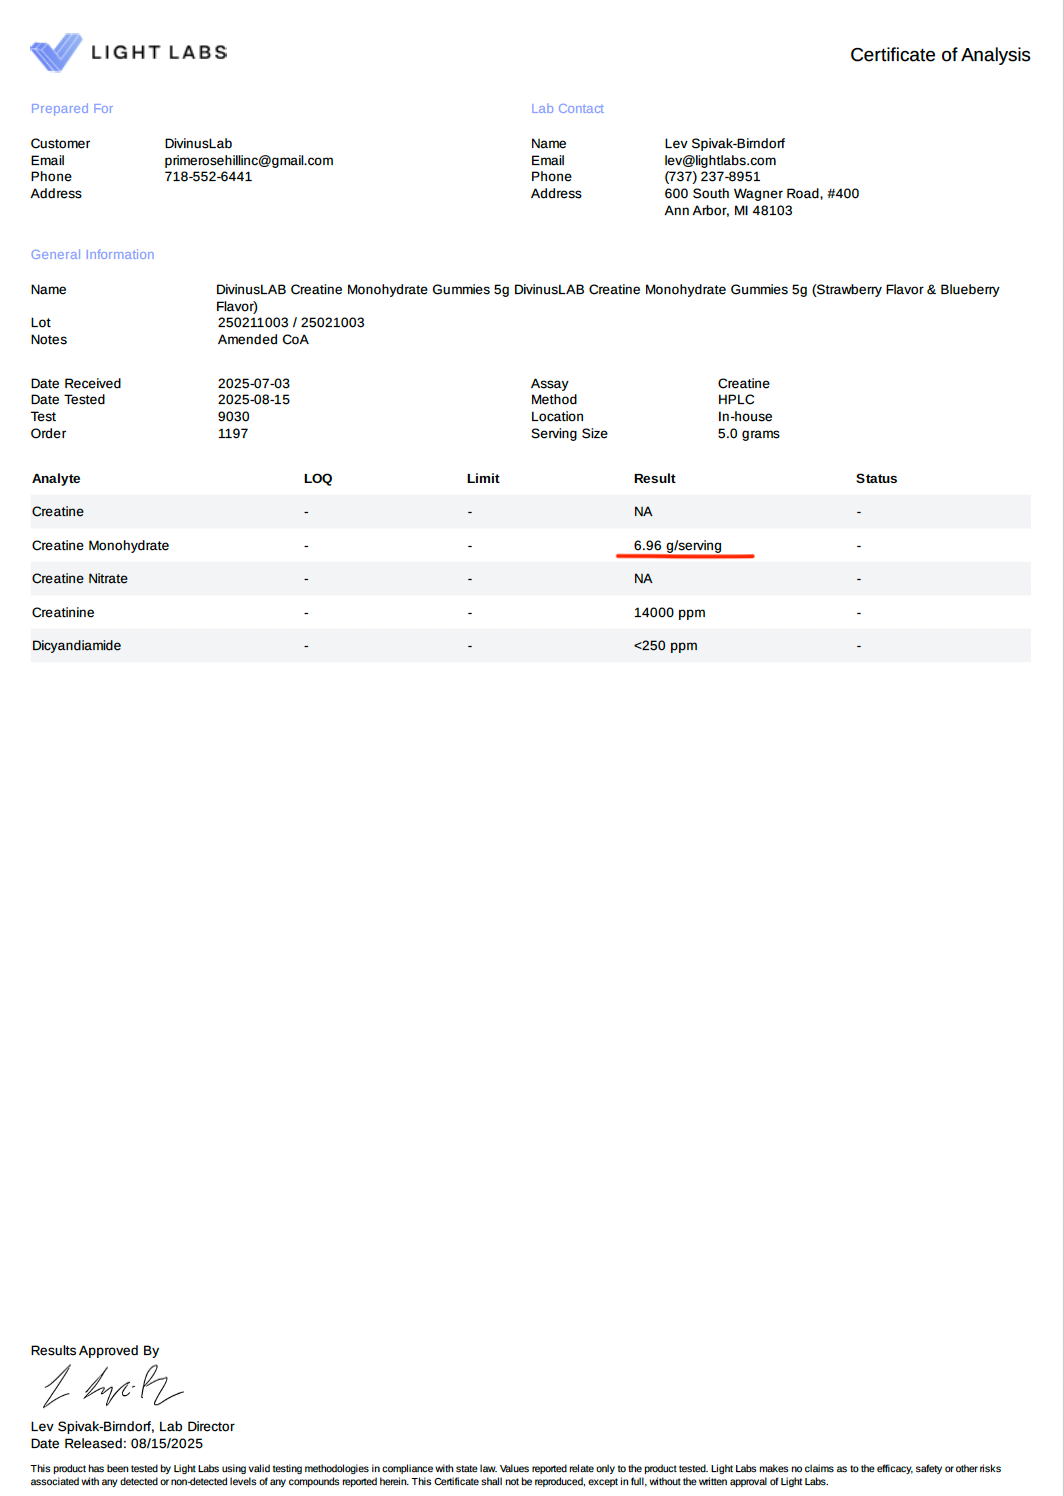Click the Creatinine 14000 ppm result value
This screenshot has height=1496, width=1064.
point(669,613)
